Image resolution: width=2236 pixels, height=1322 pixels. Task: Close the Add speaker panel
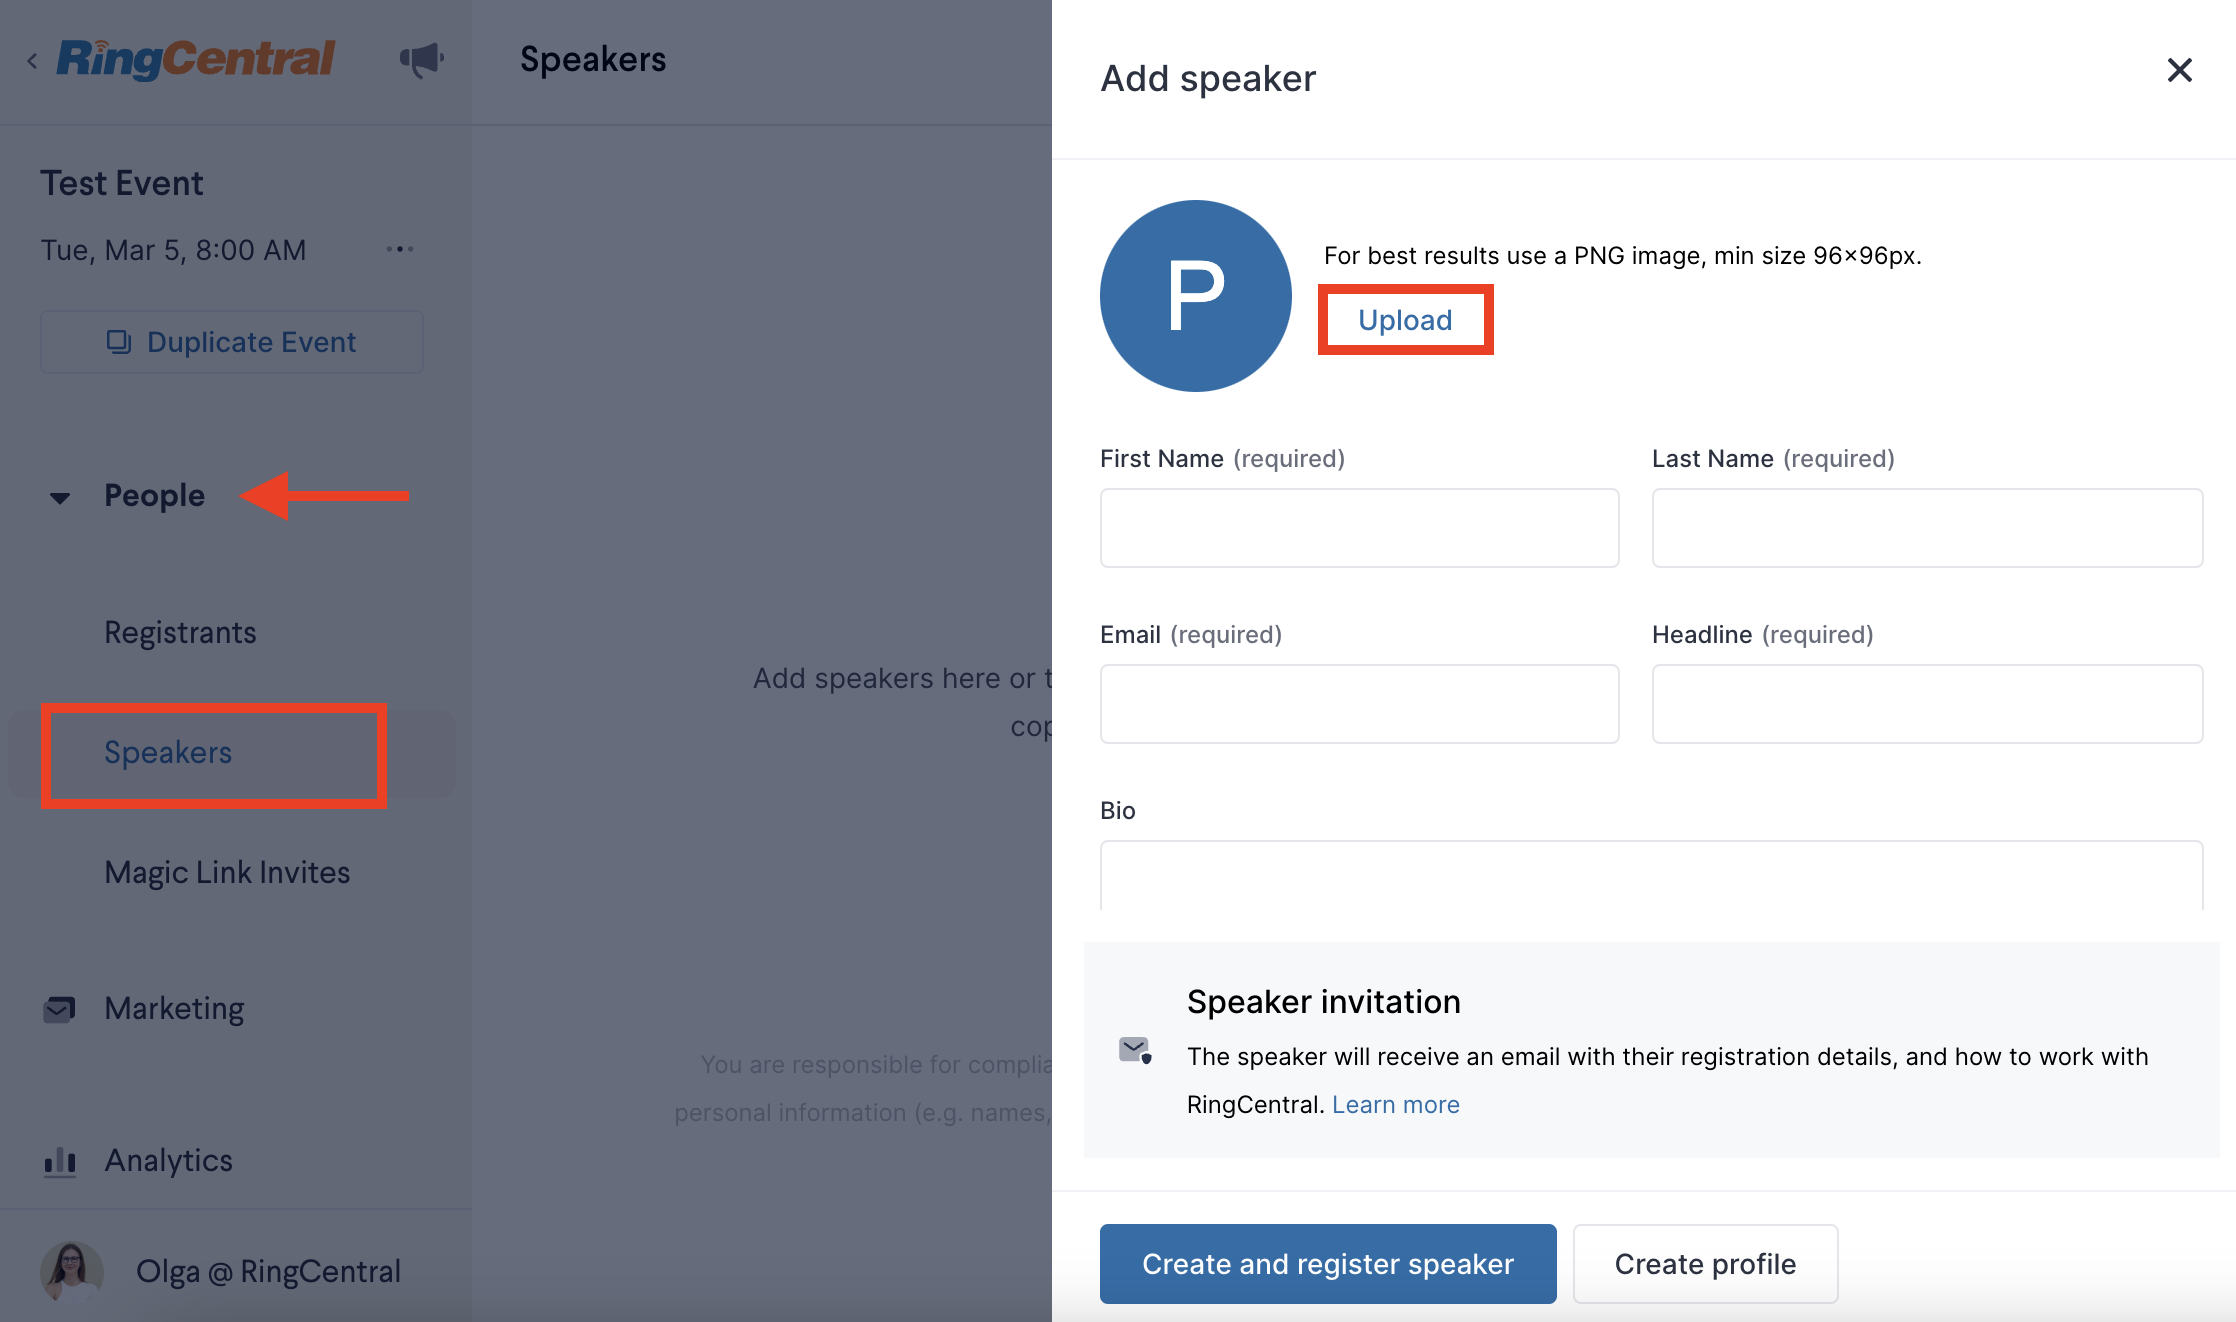(x=2179, y=70)
